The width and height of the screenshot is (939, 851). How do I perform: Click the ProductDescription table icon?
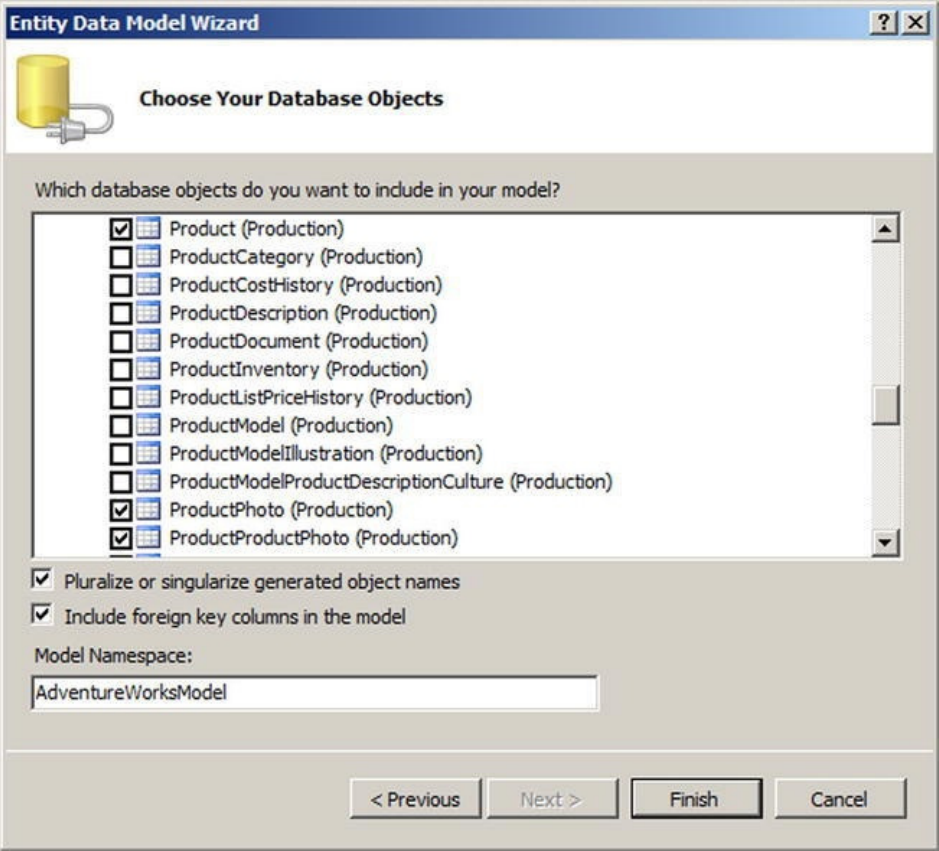click(x=148, y=313)
